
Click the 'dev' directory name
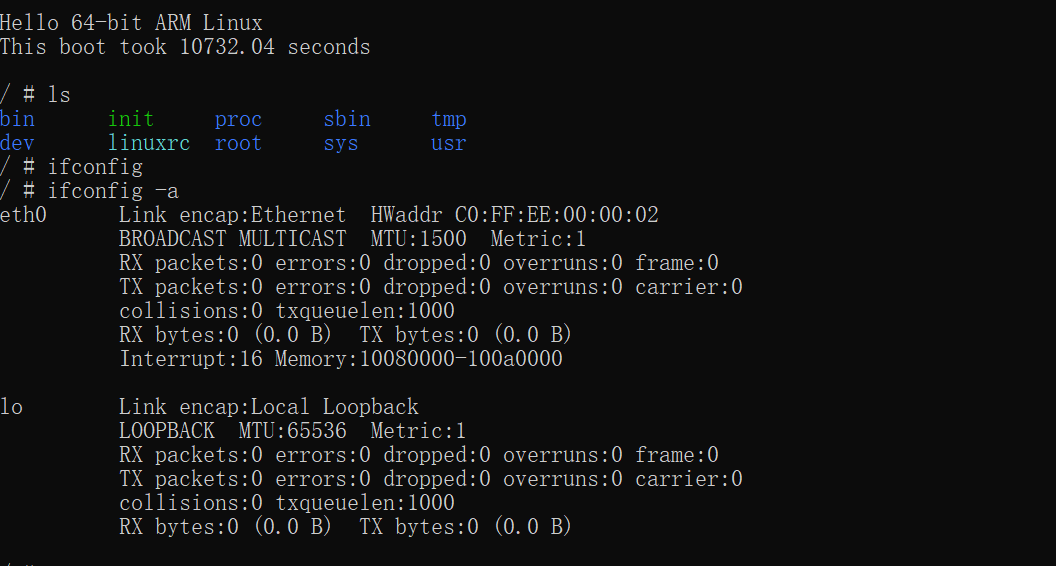tap(17, 144)
